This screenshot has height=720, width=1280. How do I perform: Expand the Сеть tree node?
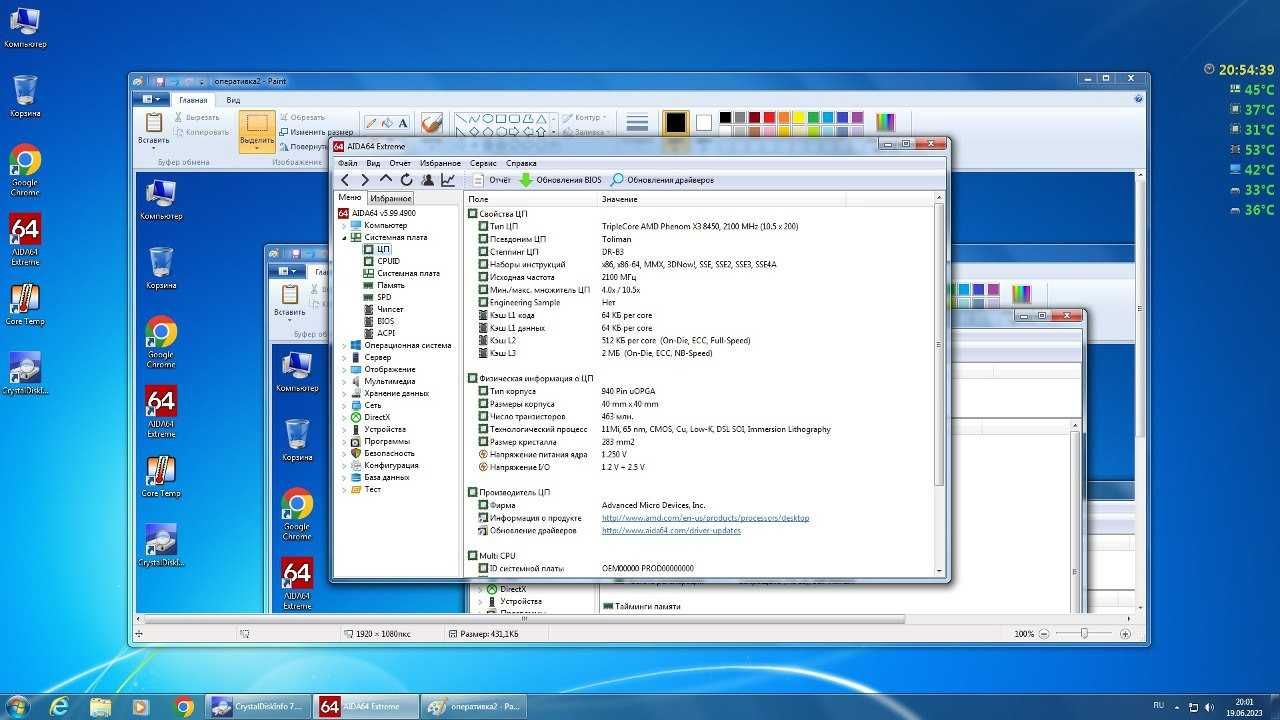coord(344,405)
